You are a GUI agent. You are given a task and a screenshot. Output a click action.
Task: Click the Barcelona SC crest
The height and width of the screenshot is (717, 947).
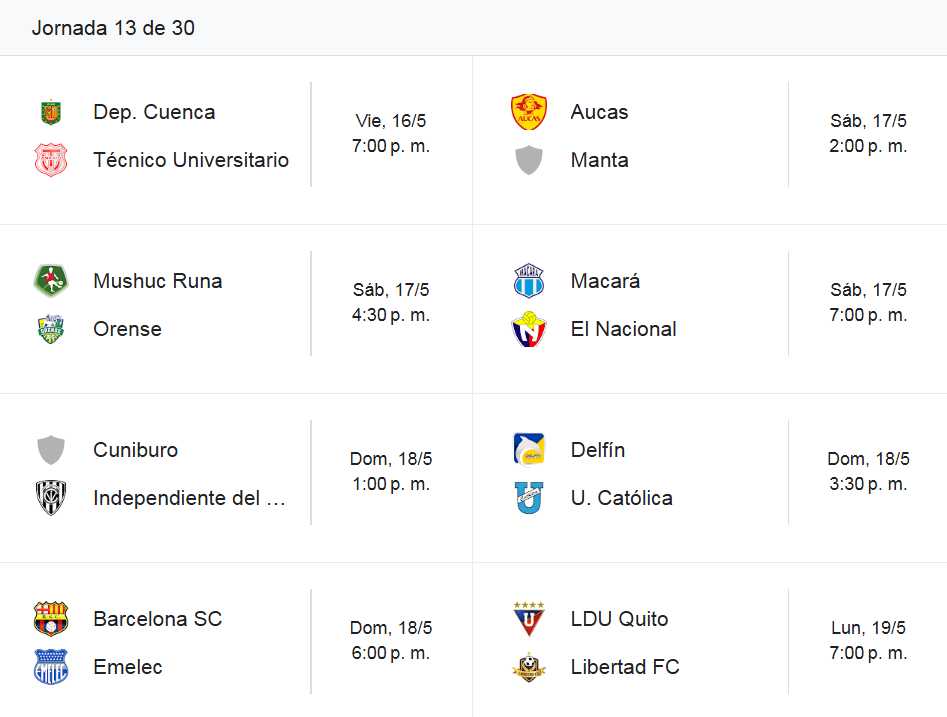51,619
